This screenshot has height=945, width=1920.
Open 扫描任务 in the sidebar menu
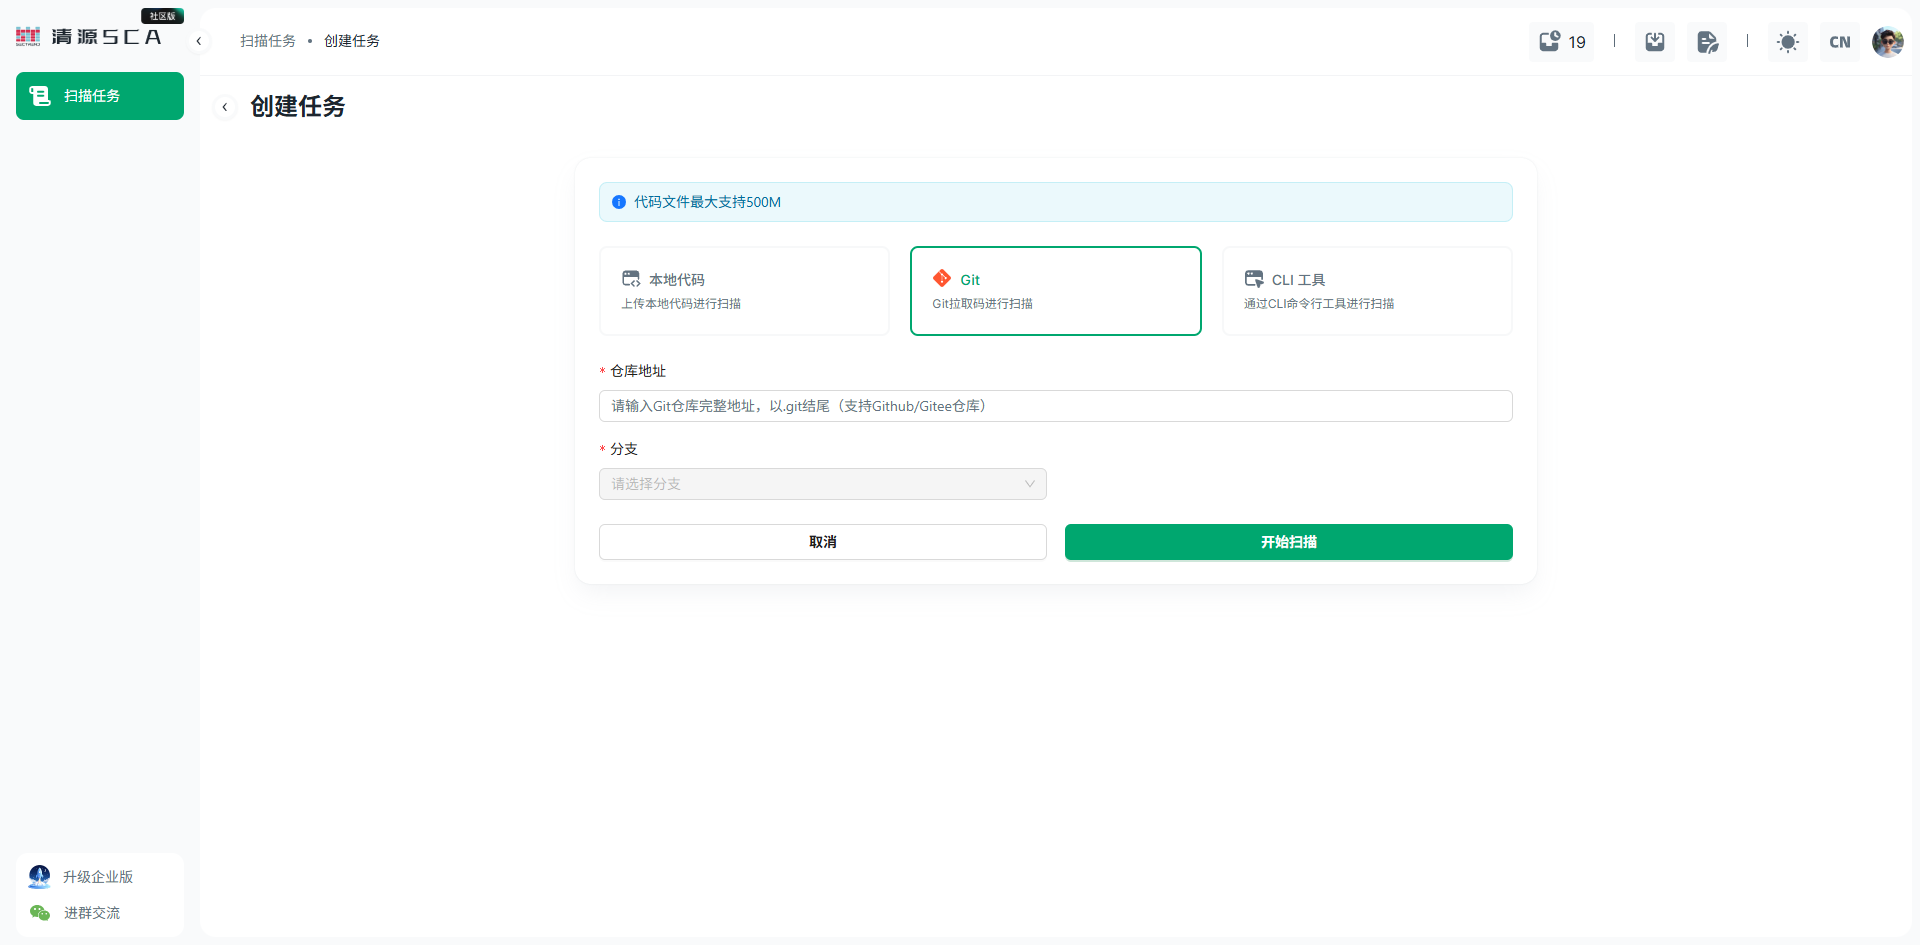point(100,96)
